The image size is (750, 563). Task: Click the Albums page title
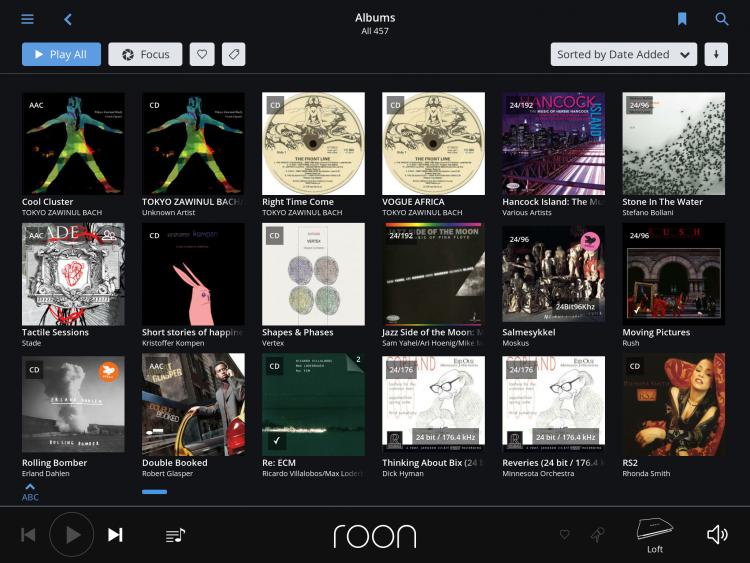coord(375,18)
